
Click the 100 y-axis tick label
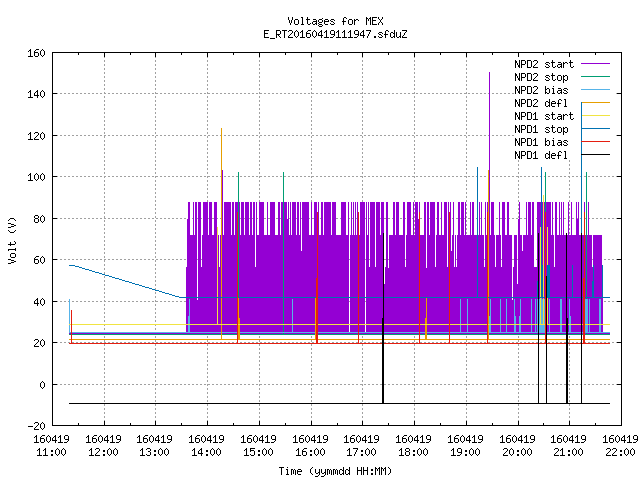coord(36,177)
